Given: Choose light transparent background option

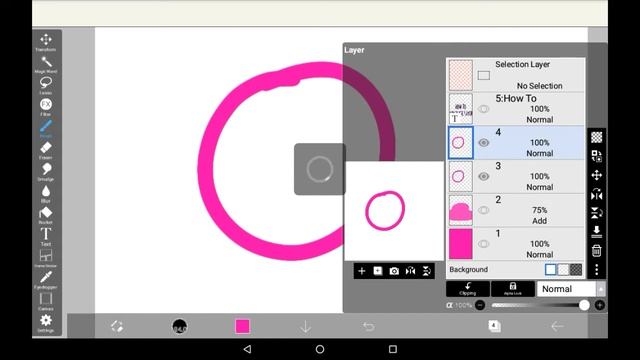Looking at the screenshot, I should [x=563, y=269].
